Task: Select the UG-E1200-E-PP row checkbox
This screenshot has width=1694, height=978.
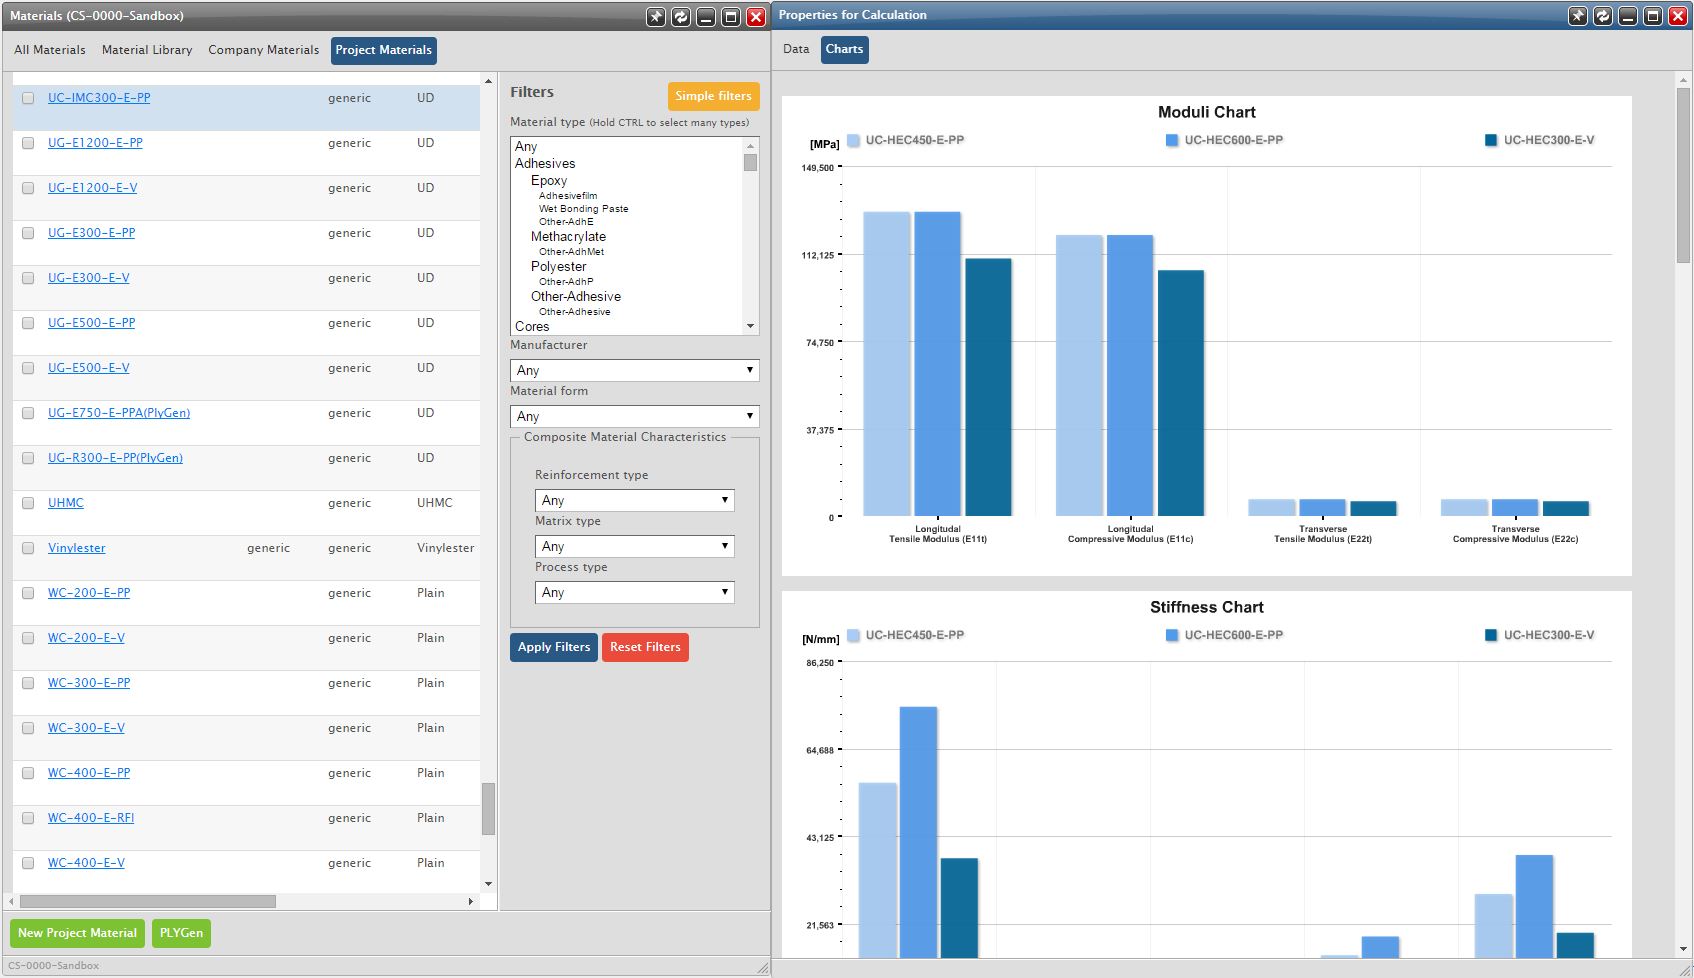Action: (x=28, y=143)
